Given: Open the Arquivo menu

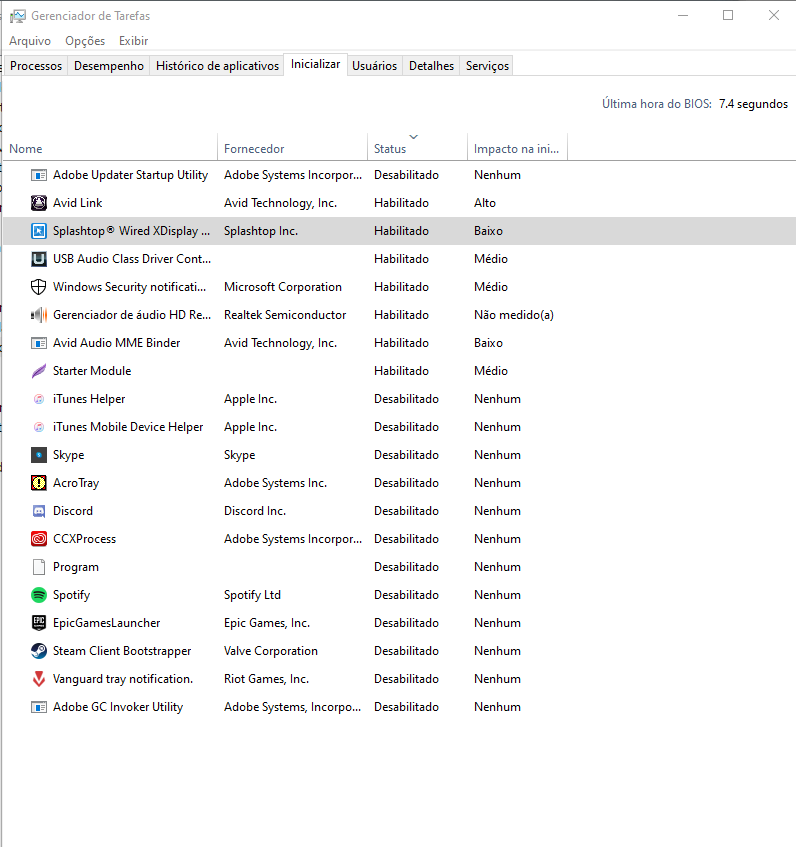Looking at the screenshot, I should (30, 41).
